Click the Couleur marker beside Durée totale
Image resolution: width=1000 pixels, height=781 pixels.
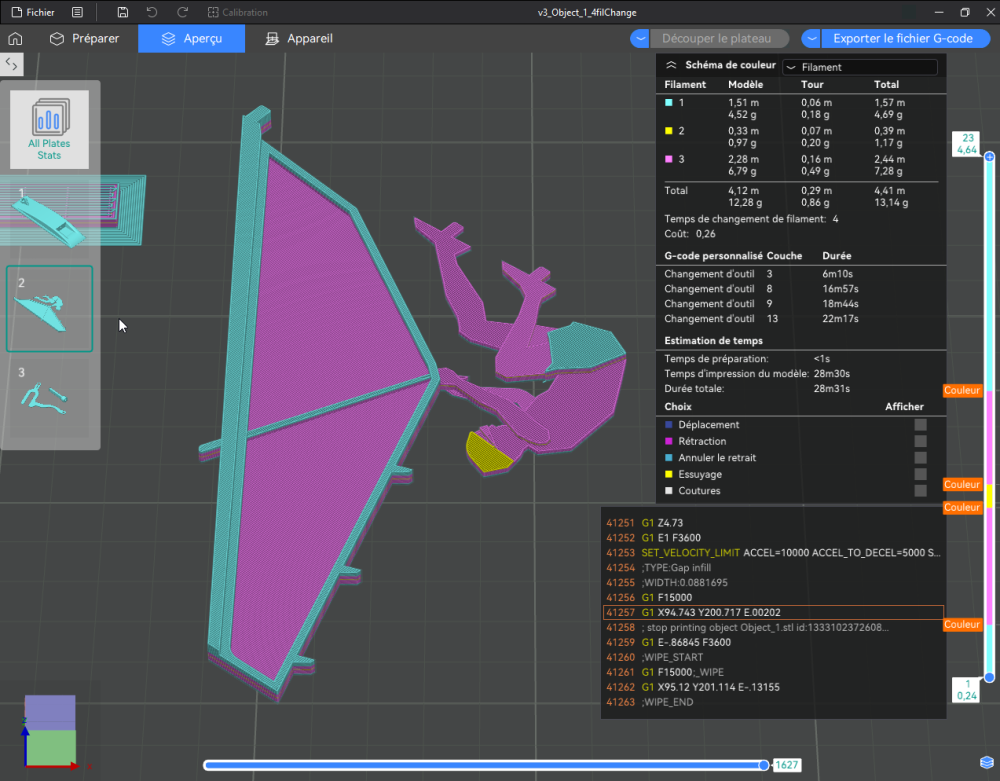[x=962, y=390]
